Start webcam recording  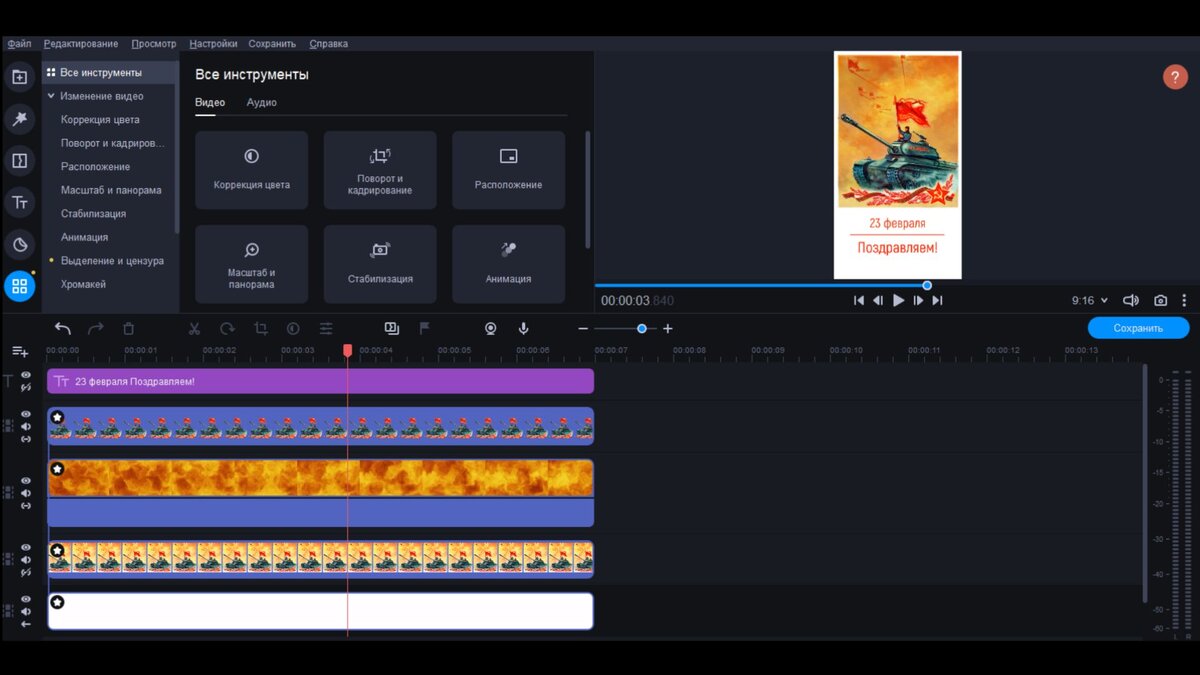[x=490, y=328]
